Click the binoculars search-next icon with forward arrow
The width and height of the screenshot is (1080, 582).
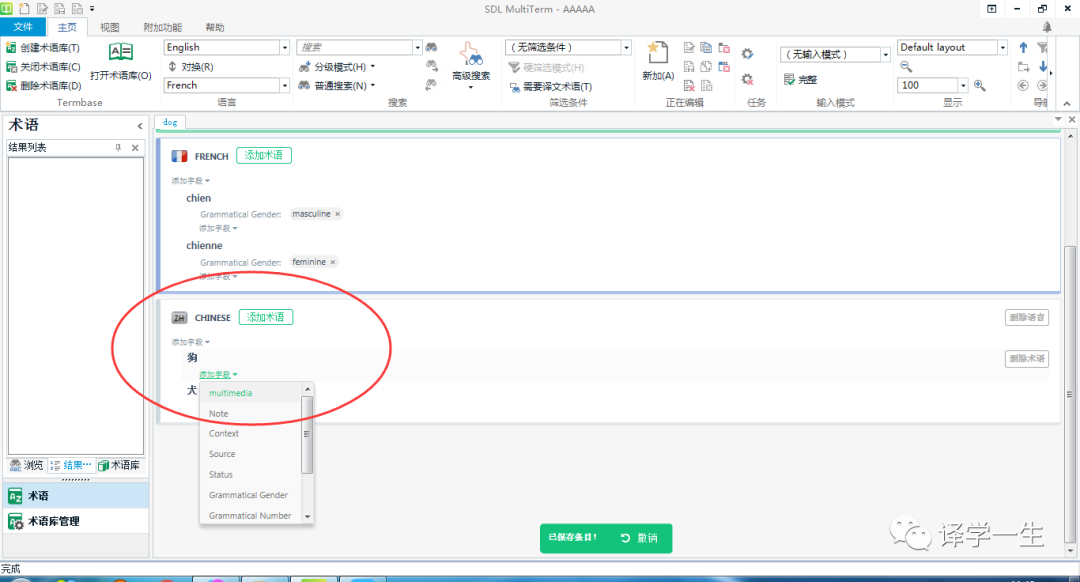[431, 66]
